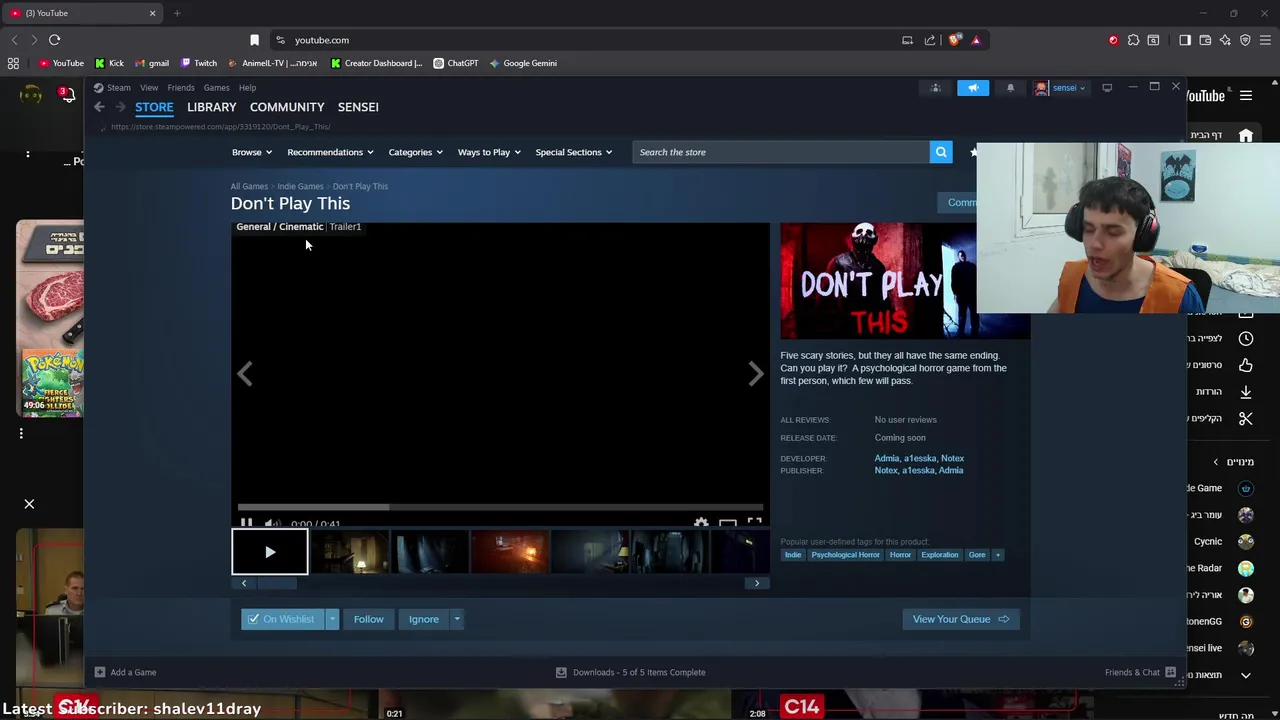The image size is (1280, 720).
Task: Open the Psychological Horror tag
Action: pyautogui.click(x=845, y=555)
